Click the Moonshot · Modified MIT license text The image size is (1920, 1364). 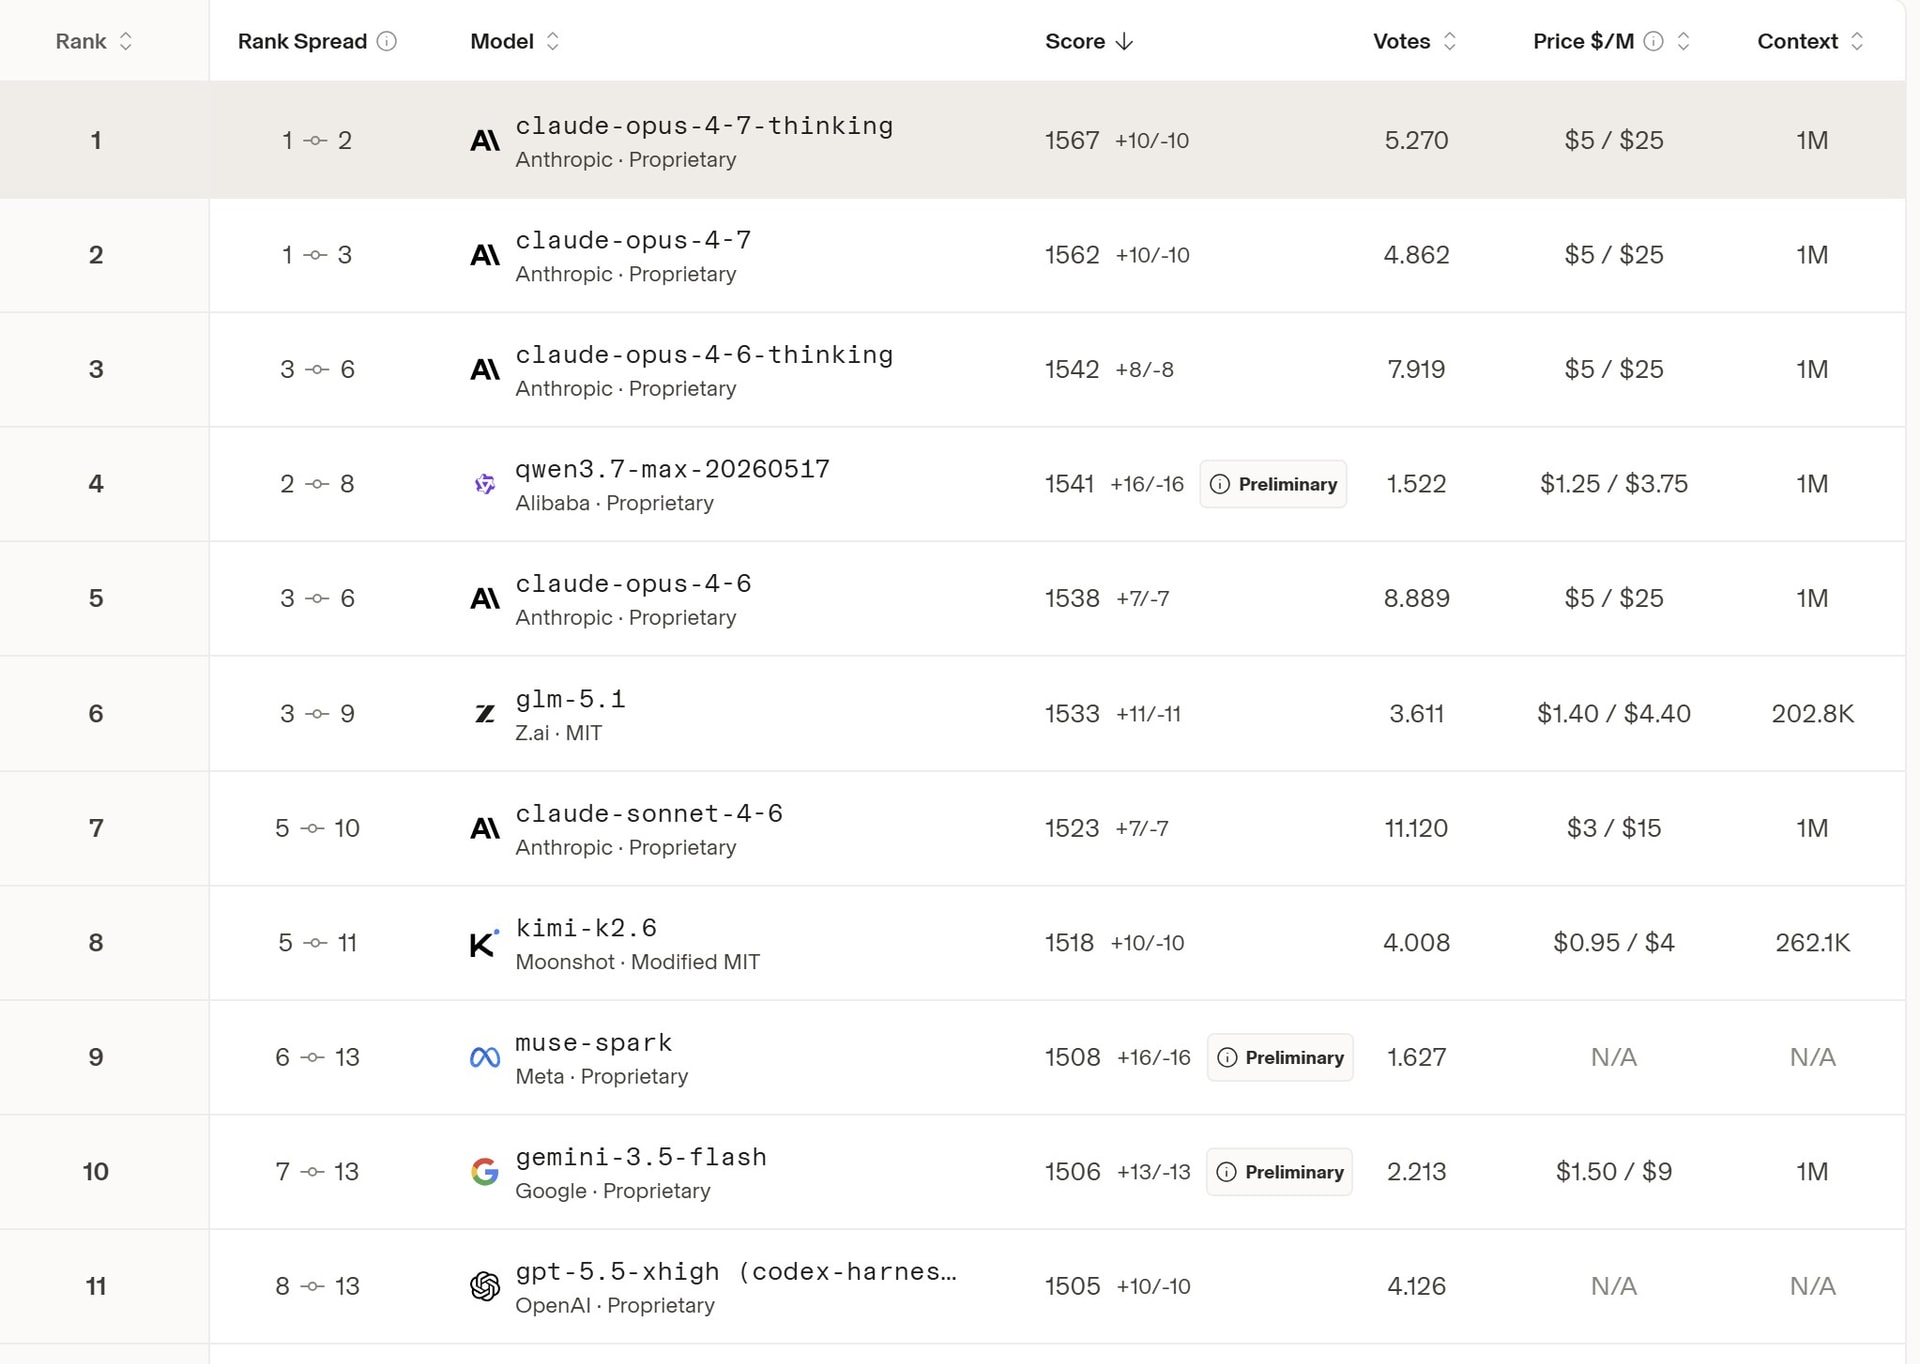638,962
